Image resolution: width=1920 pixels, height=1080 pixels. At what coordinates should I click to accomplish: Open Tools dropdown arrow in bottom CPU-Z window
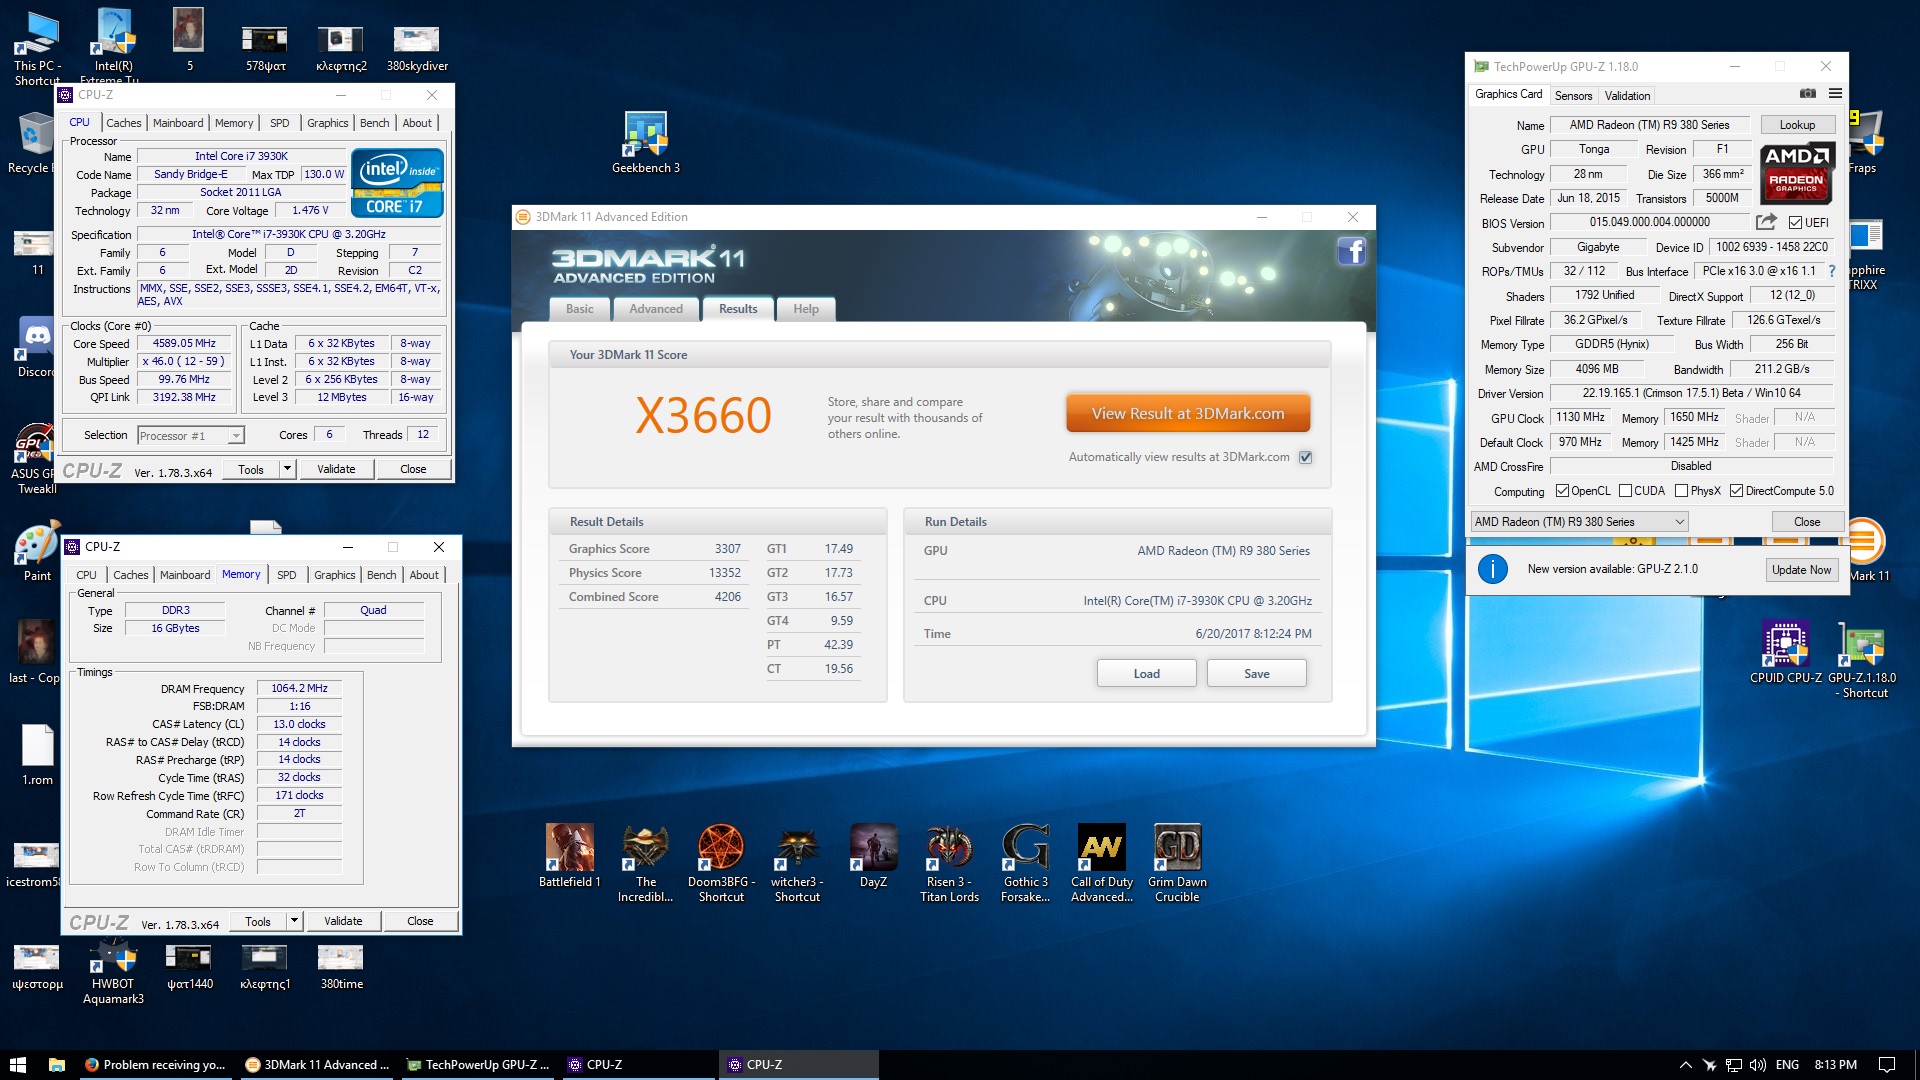click(294, 921)
